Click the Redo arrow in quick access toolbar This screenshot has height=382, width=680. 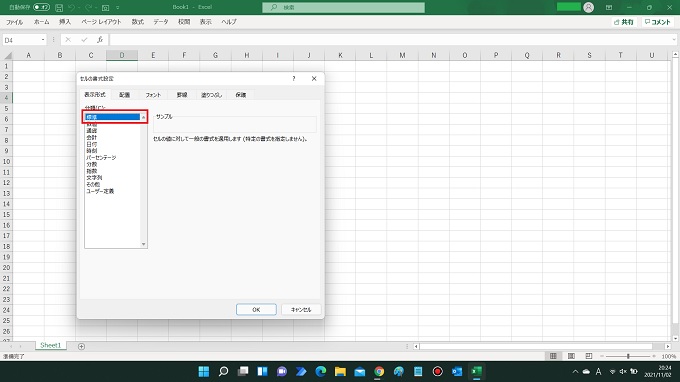(x=88, y=7)
